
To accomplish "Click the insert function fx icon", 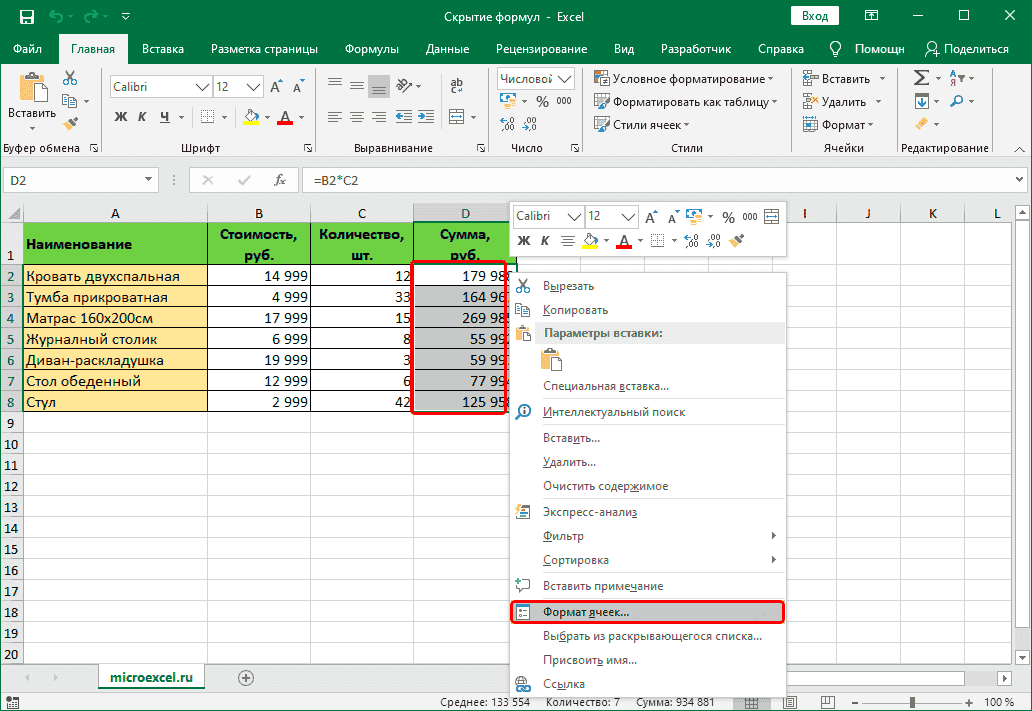I will coord(282,181).
